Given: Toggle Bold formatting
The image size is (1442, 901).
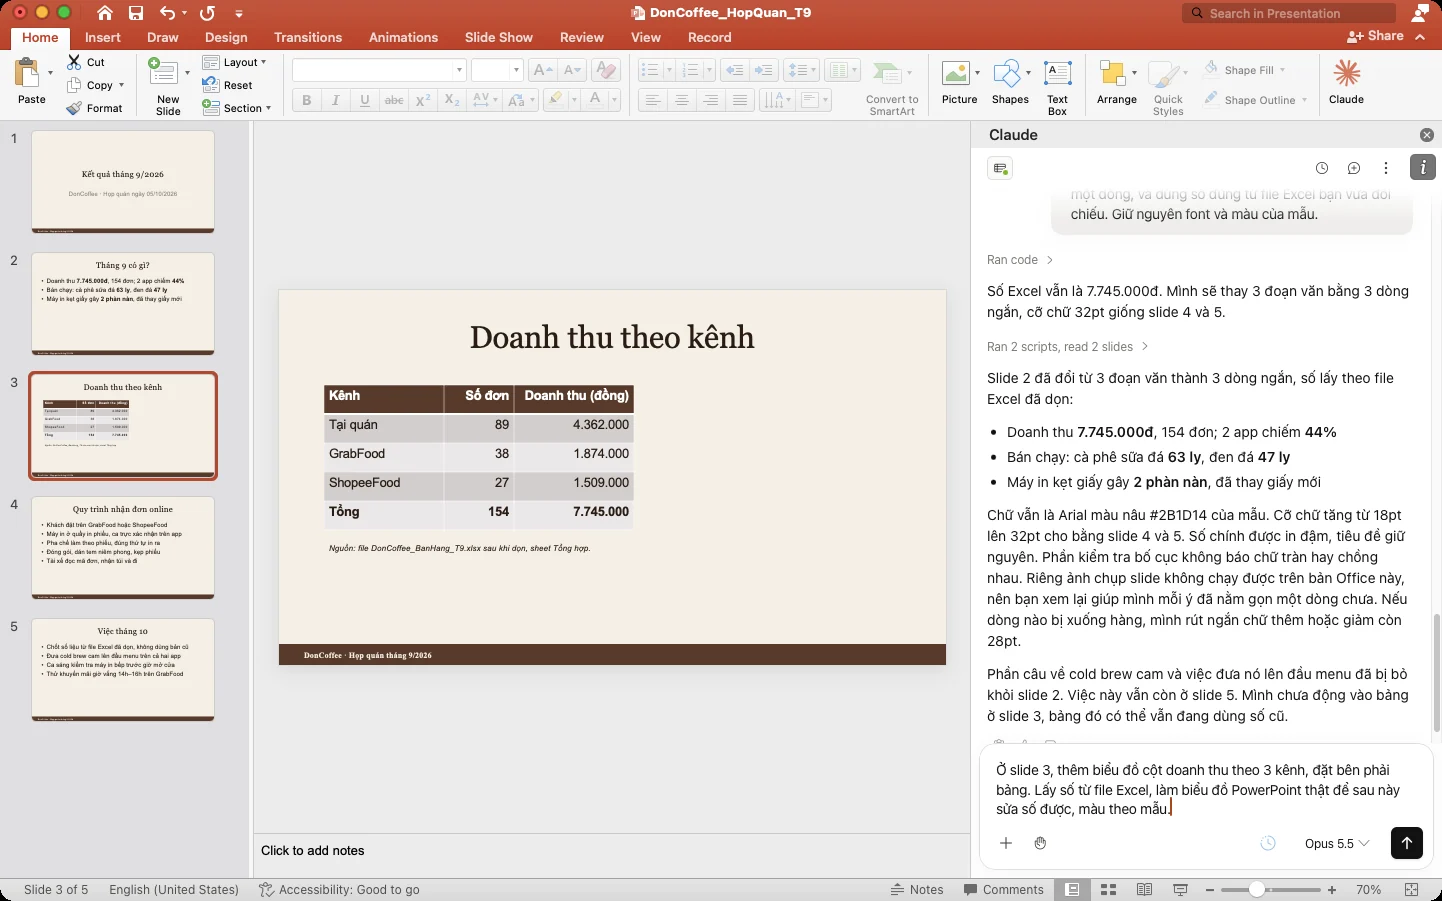Looking at the screenshot, I should point(307,100).
